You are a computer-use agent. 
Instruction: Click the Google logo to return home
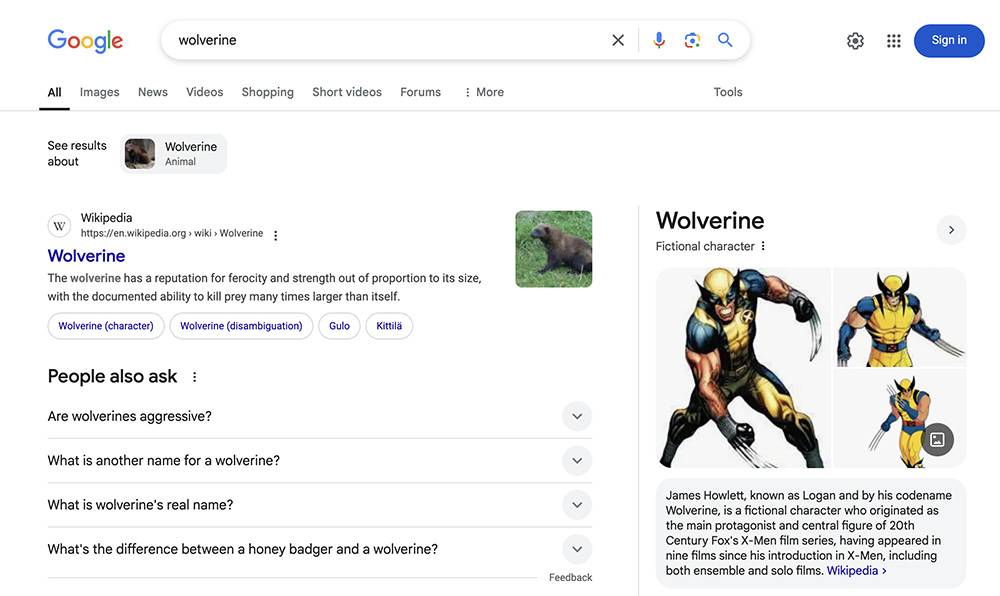point(85,40)
